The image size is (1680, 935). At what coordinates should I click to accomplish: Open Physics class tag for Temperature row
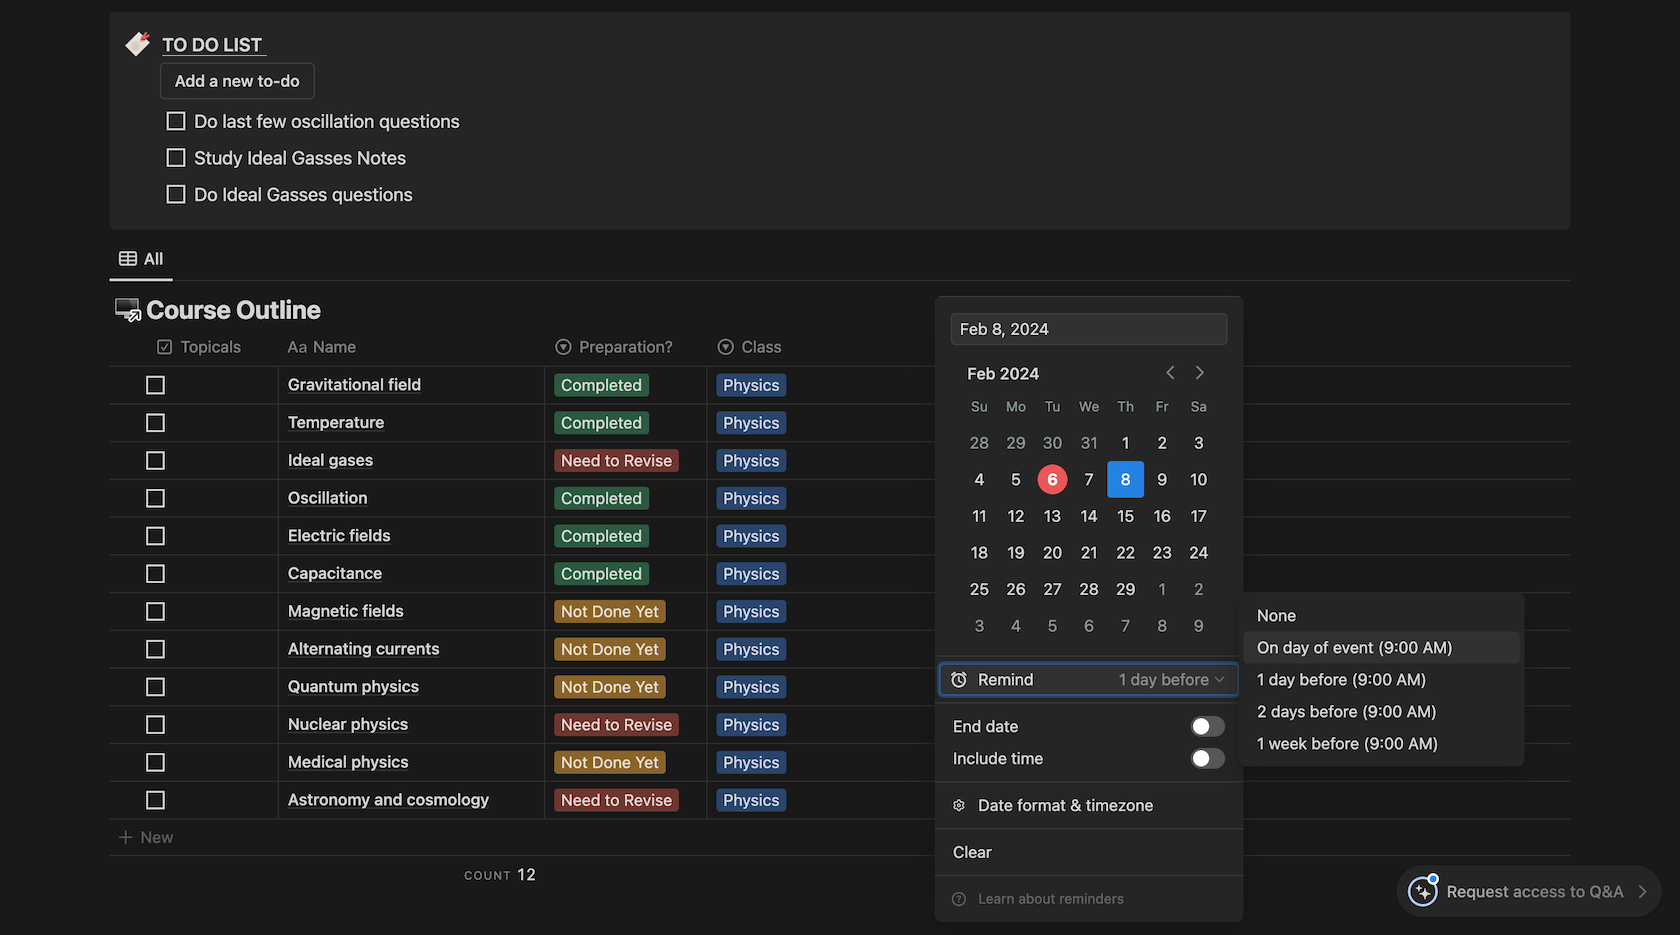click(x=751, y=423)
